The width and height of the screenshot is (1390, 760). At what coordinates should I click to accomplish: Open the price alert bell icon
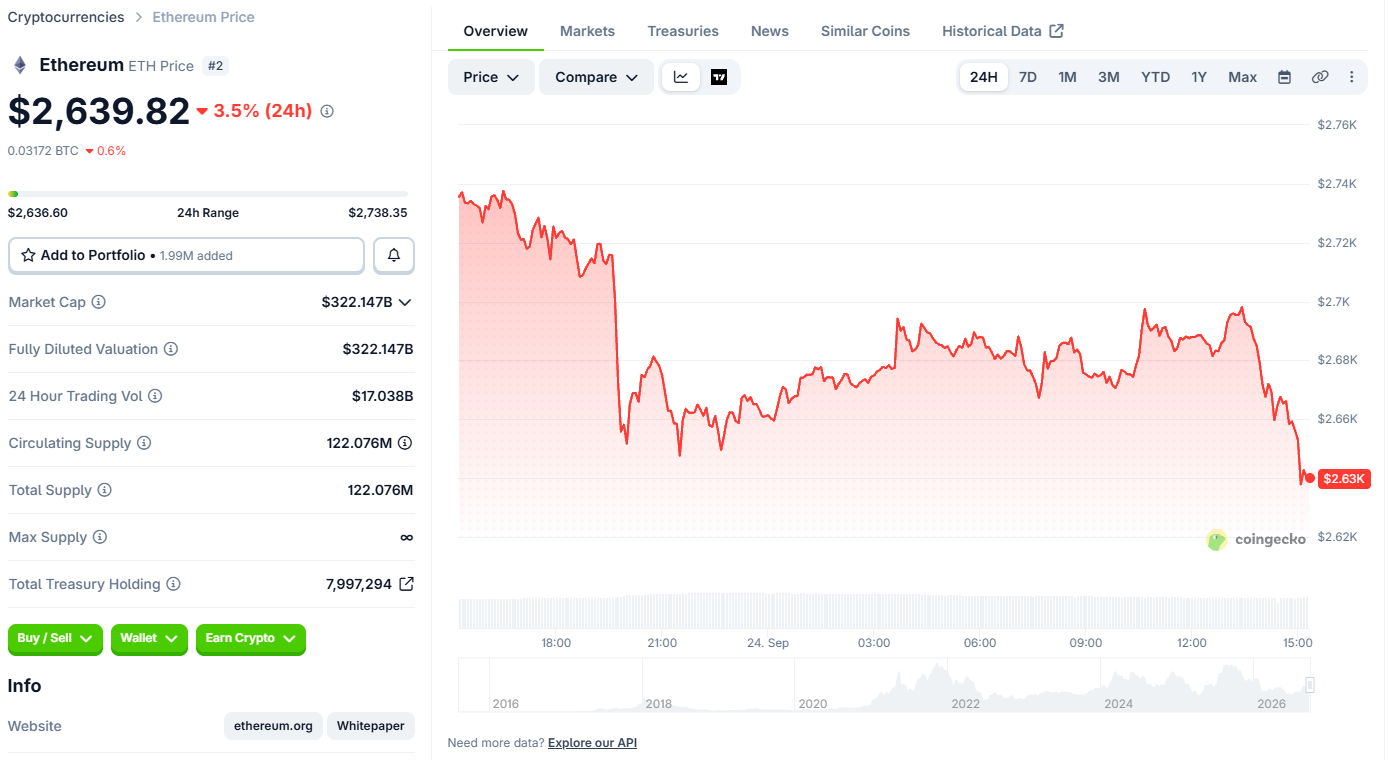pos(394,256)
